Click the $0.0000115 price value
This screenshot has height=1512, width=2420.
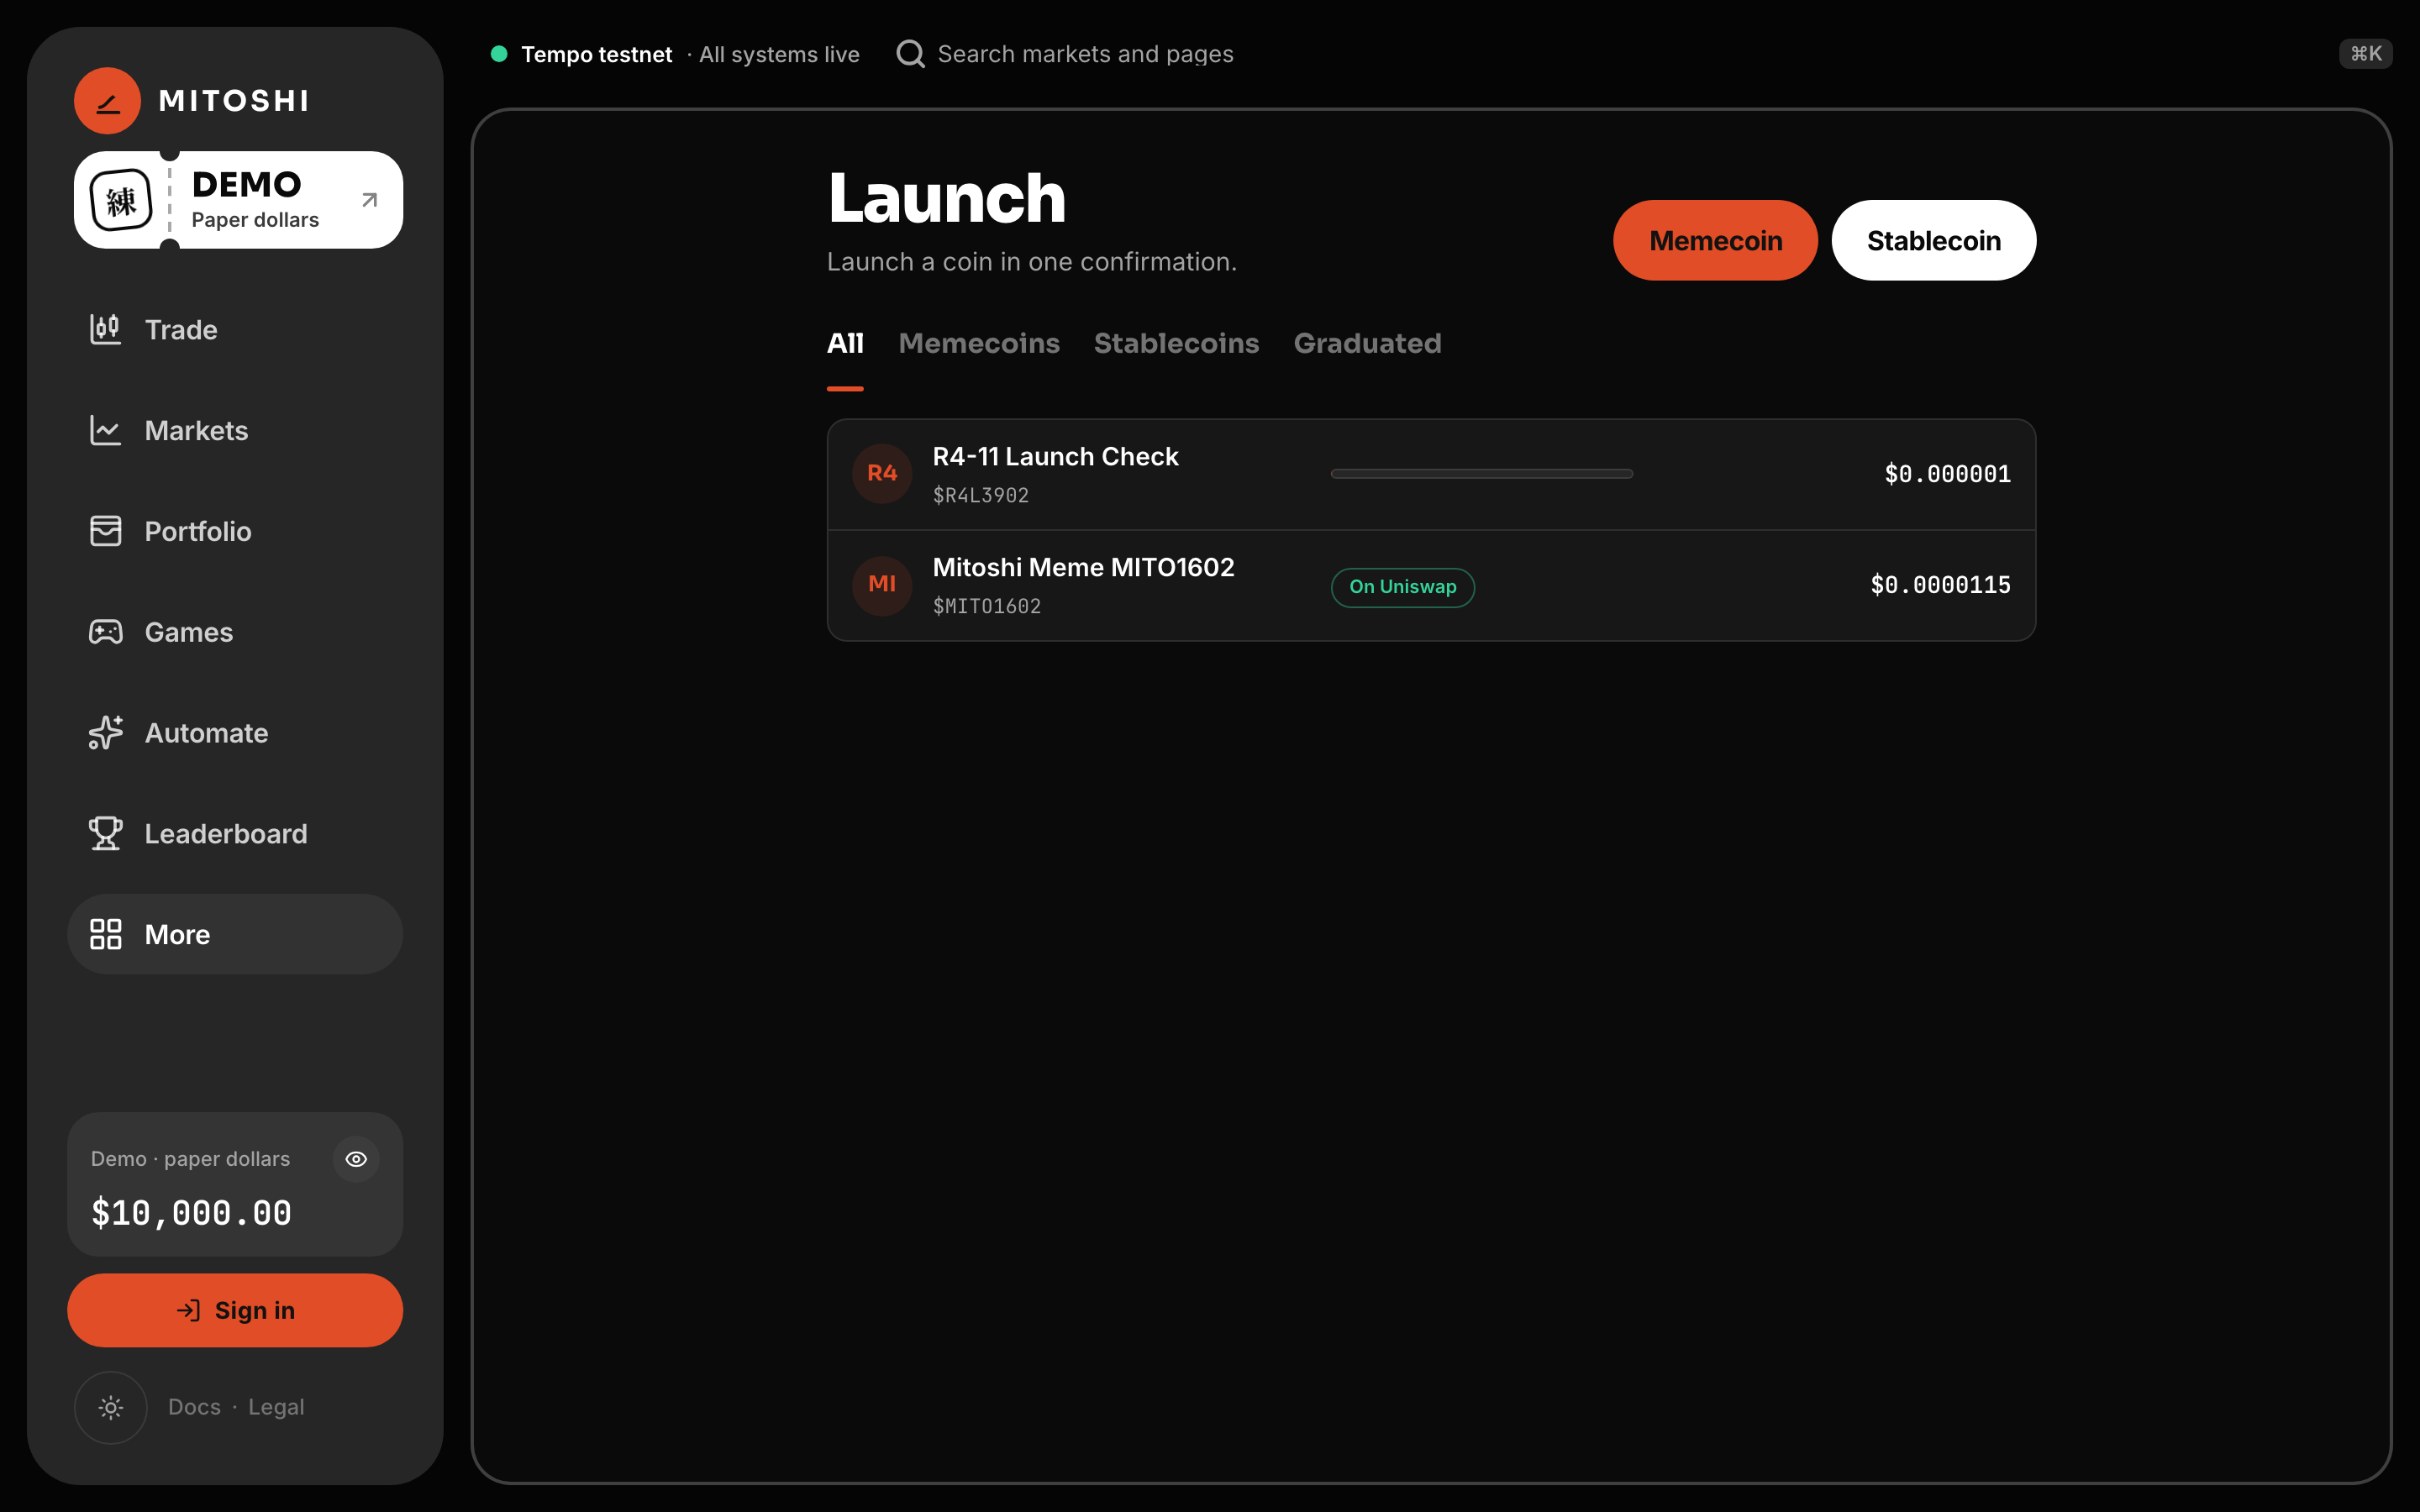click(x=1940, y=585)
